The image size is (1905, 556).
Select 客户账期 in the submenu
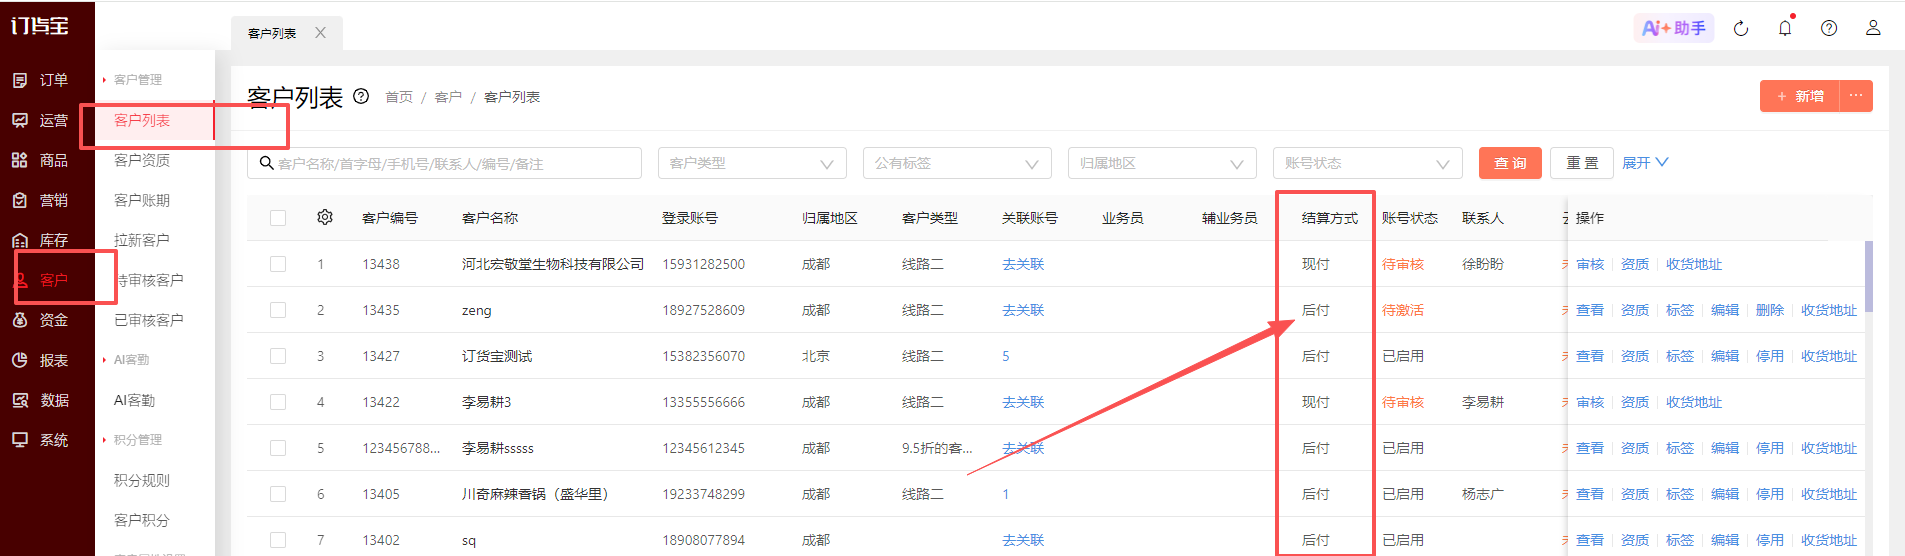(142, 200)
